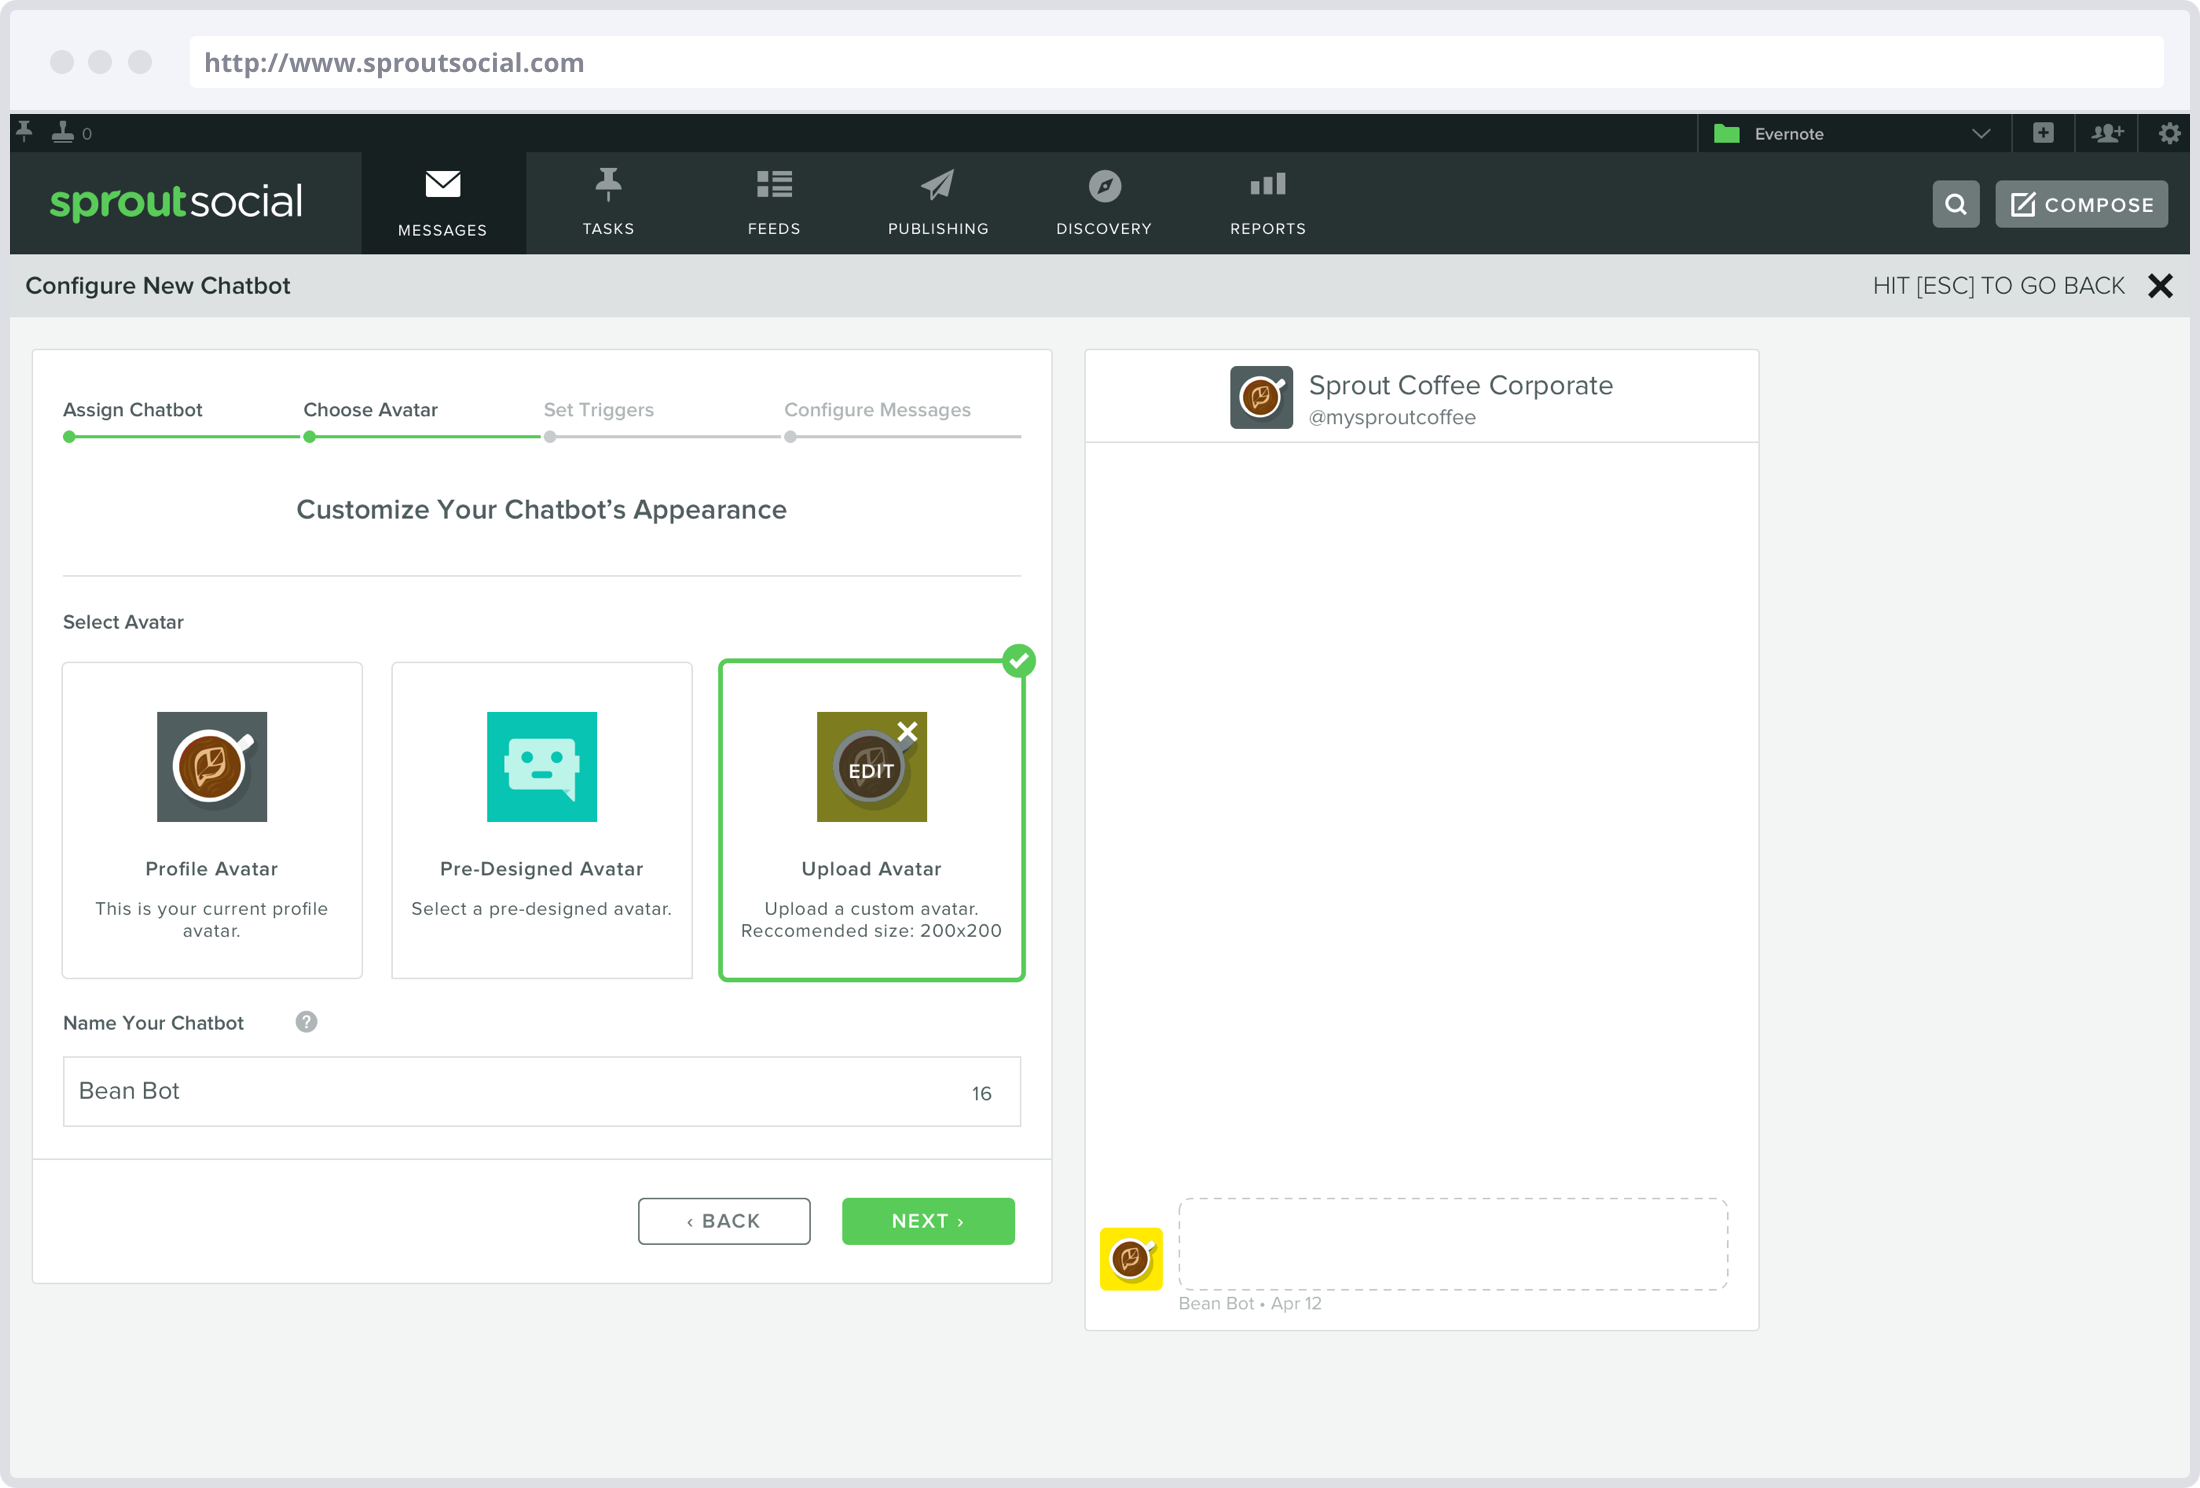Click the Bean Bot • Apr 12 timestamp
This screenshot has height=1488, width=2200.
pos(1250,1304)
